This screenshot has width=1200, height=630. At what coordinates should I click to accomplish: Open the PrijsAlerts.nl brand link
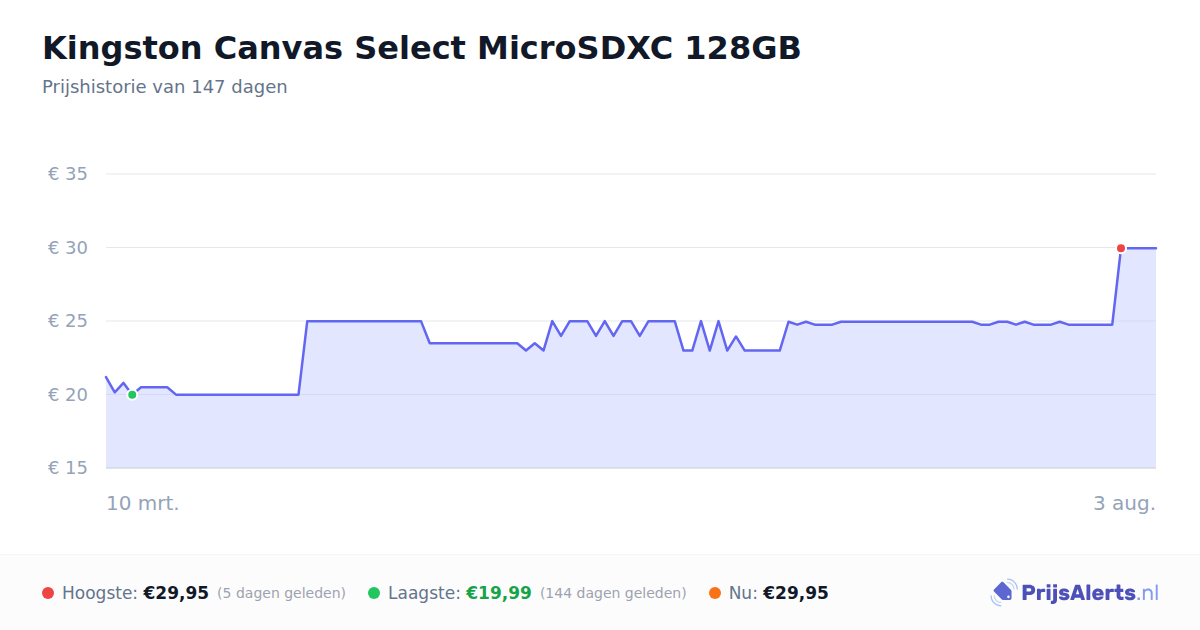pos(1075,593)
